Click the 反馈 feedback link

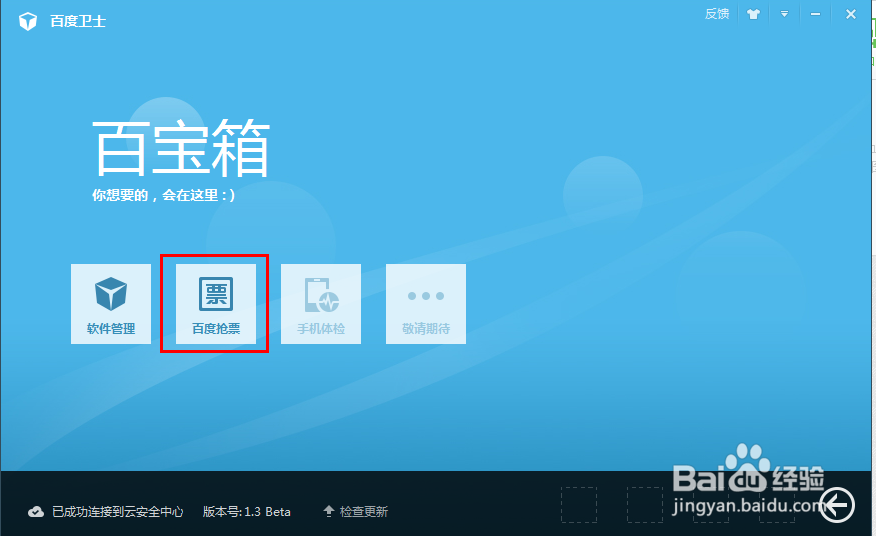[x=717, y=14]
